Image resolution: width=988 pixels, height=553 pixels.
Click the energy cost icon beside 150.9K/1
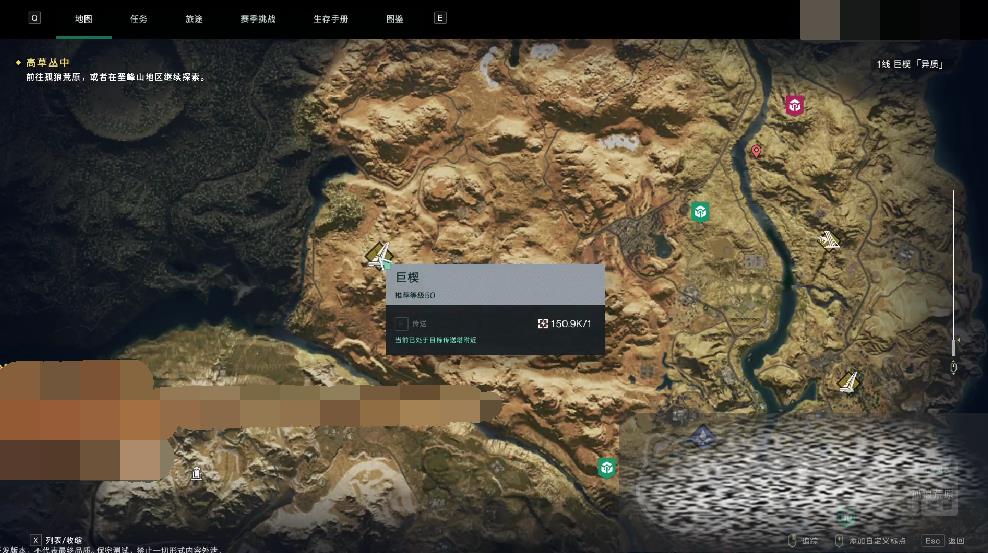tap(543, 324)
